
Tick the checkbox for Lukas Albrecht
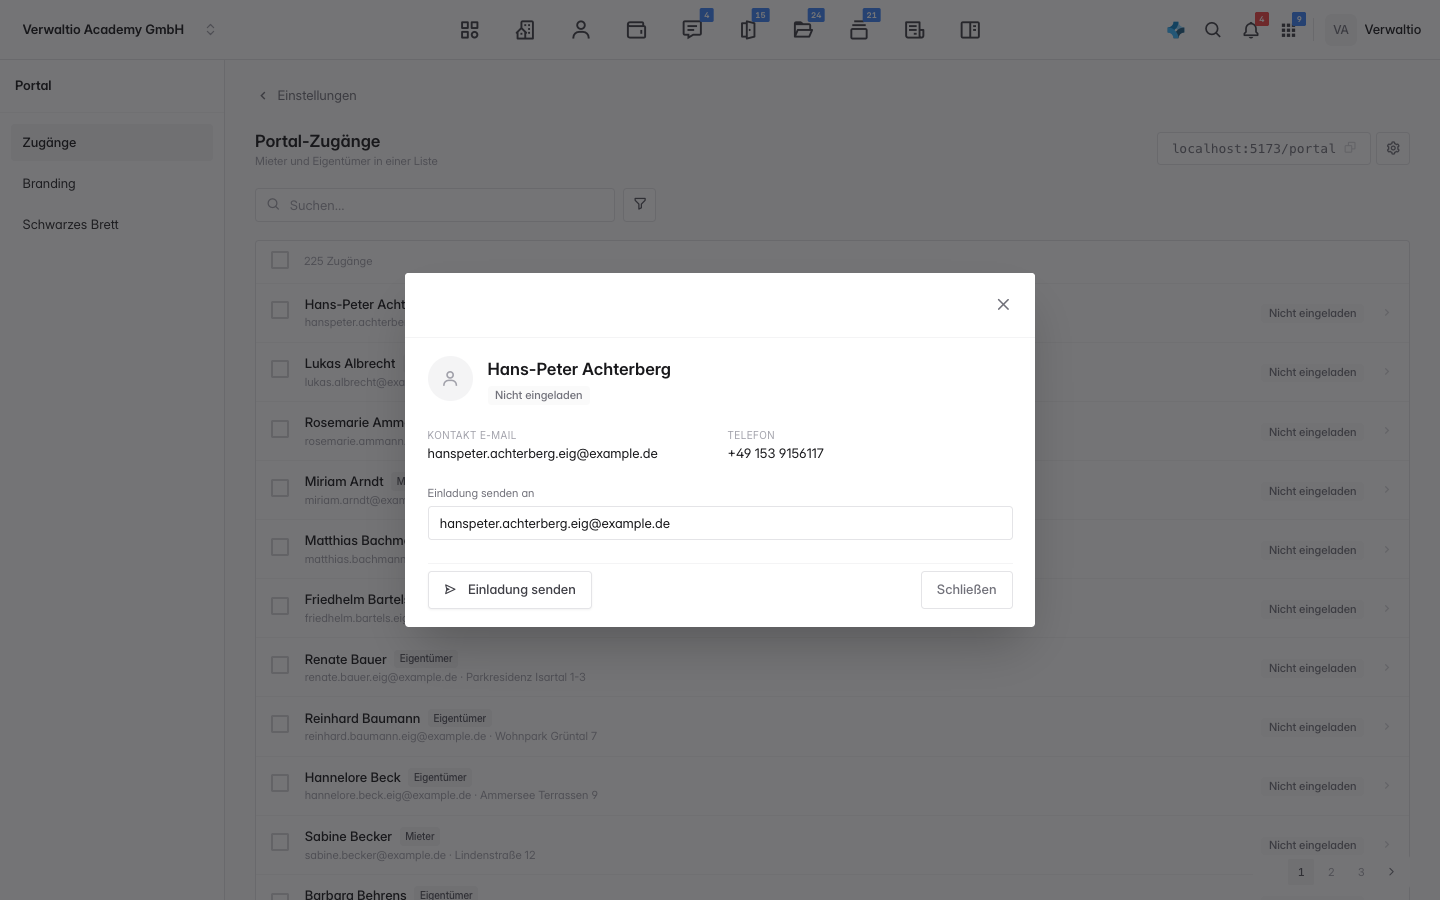(280, 369)
